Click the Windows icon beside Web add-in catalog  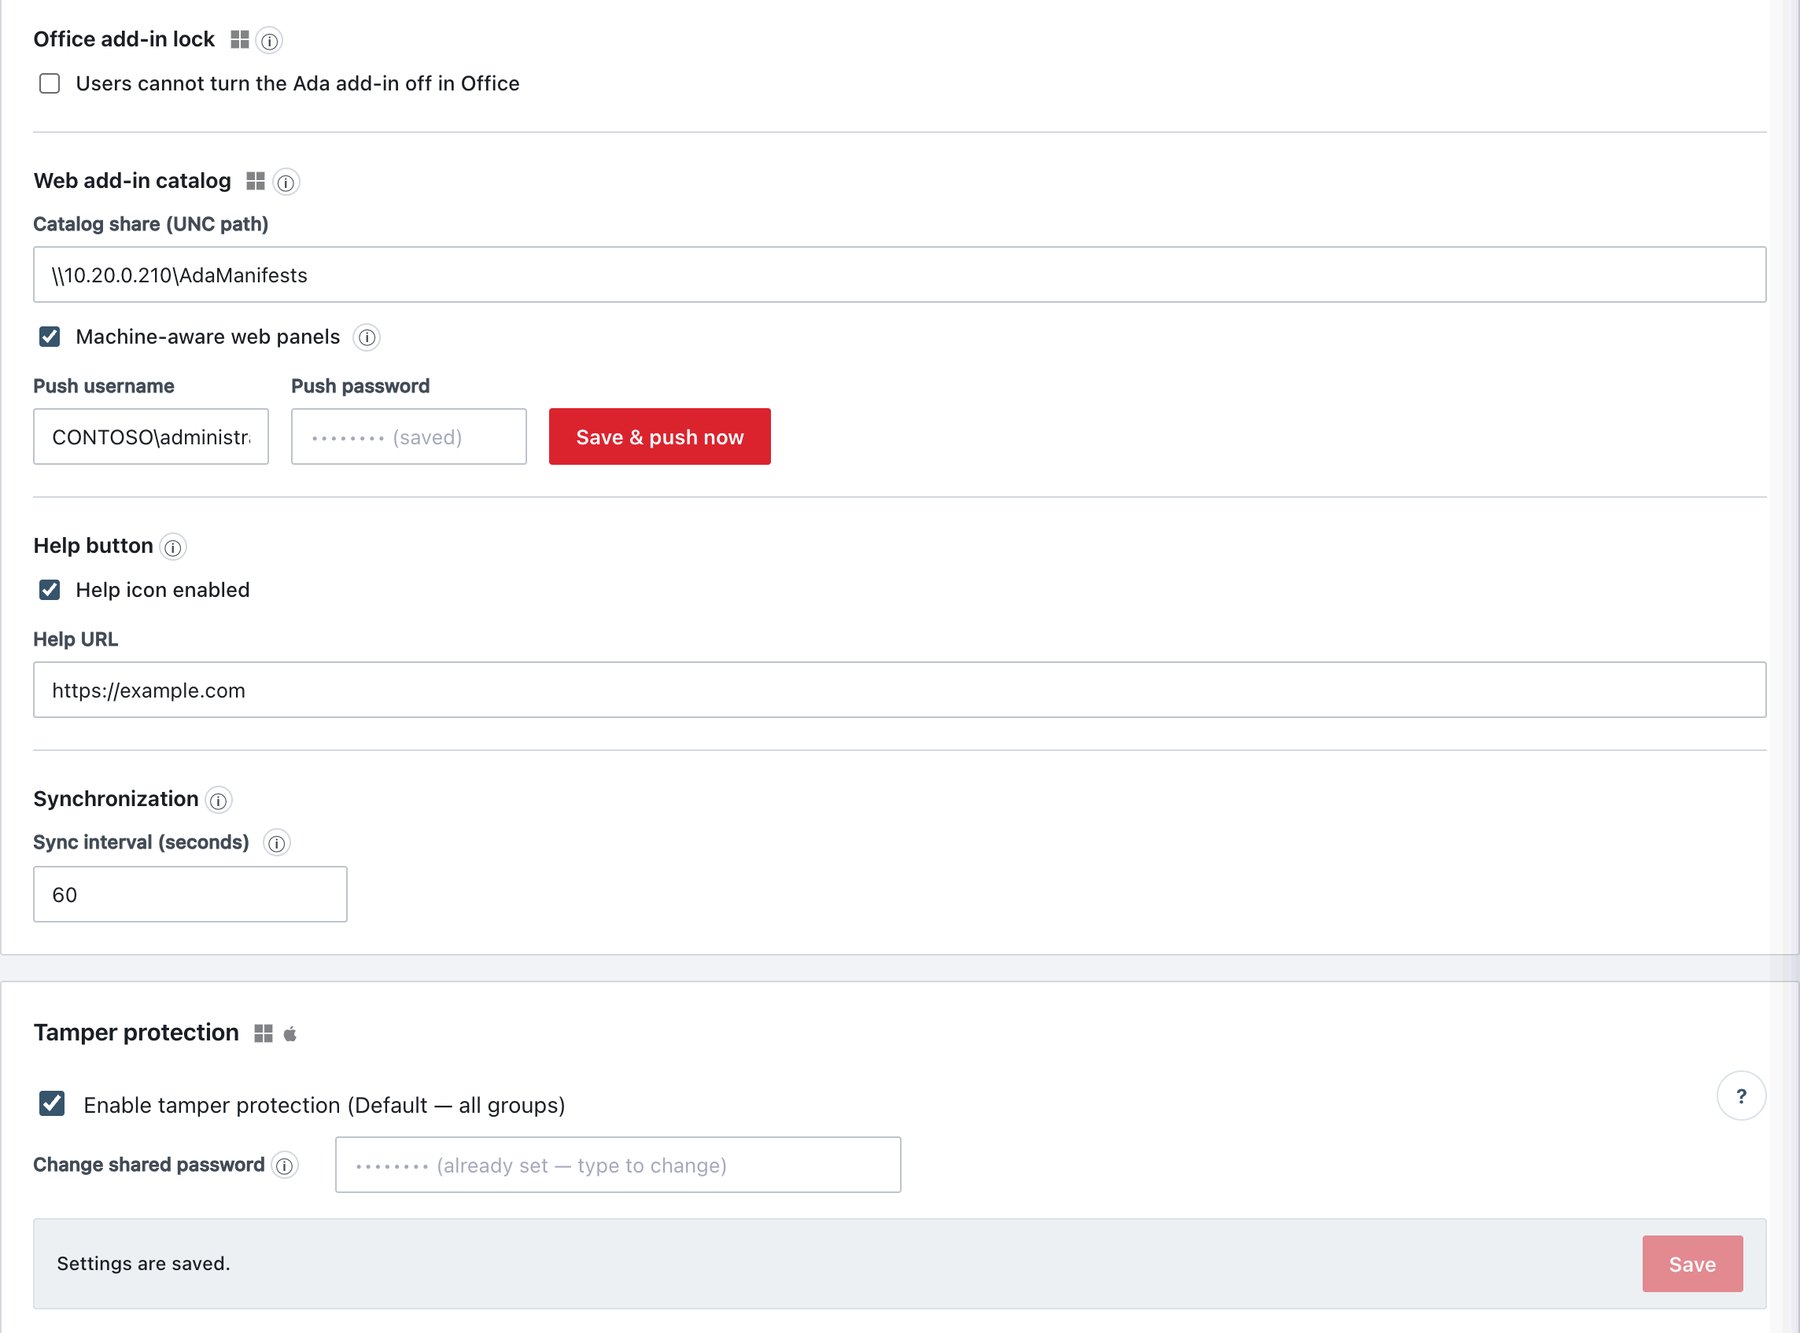click(256, 181)
